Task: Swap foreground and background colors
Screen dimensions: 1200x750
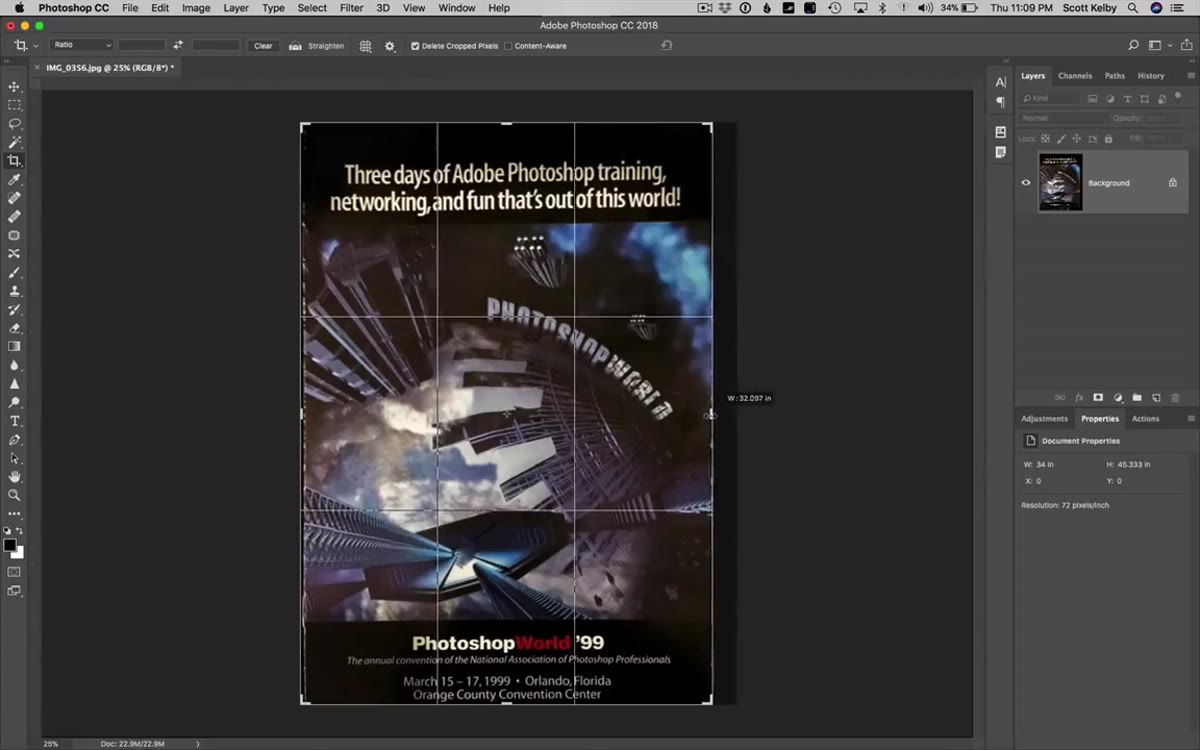Action: coord(20,531)
